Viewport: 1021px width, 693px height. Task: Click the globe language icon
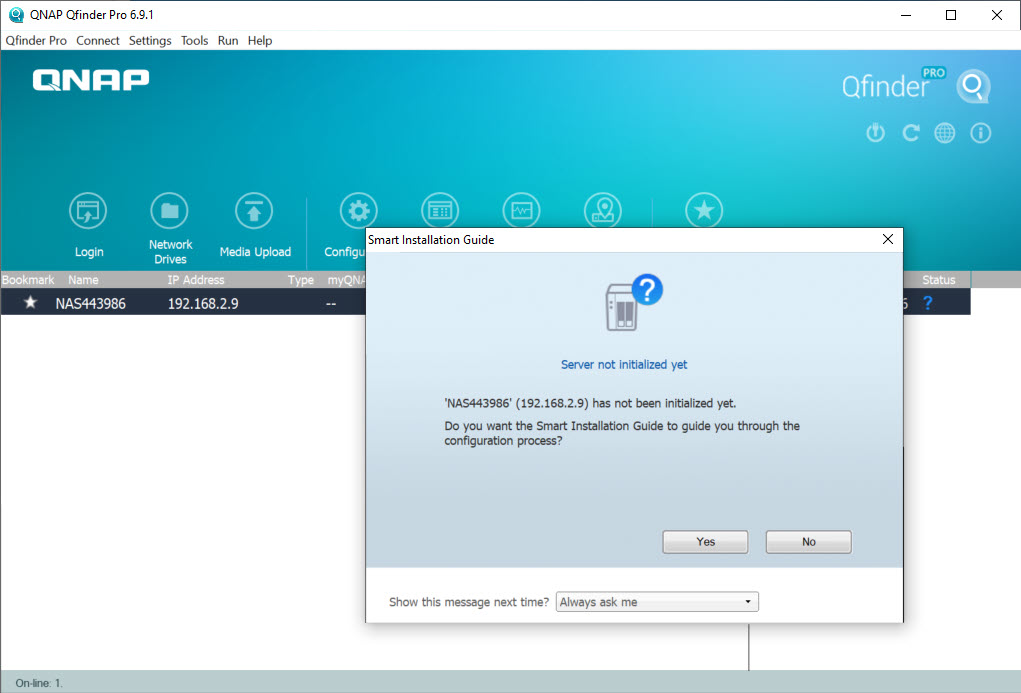tap(945, 133)
